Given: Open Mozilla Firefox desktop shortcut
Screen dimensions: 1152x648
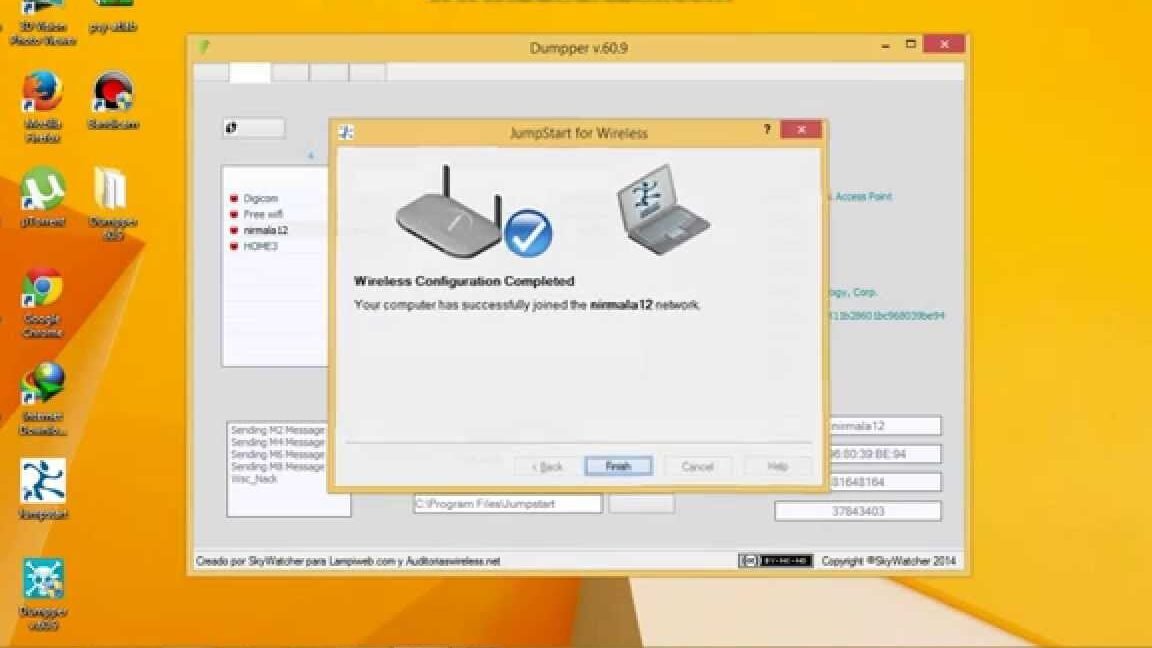Looking at the screenshot, I should click(43, 94).
